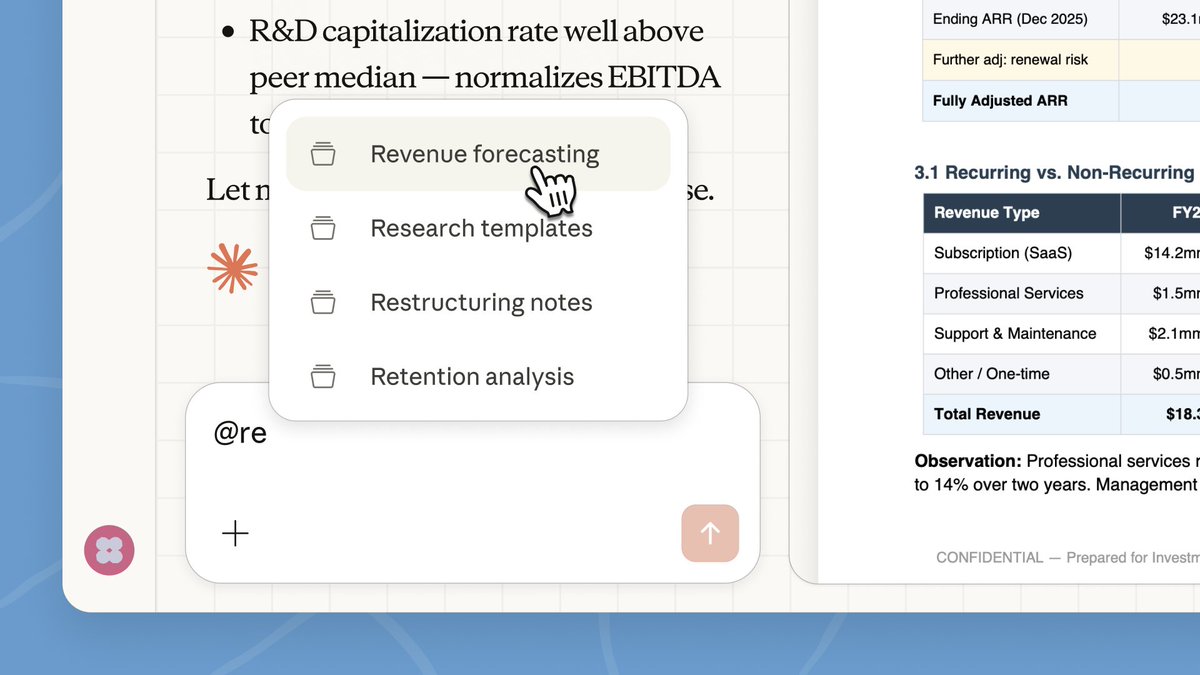This screenshot has width=1200, height=675.
Task: Click the folder icon beside Revenue forecasting
Action: coord(322,153)
